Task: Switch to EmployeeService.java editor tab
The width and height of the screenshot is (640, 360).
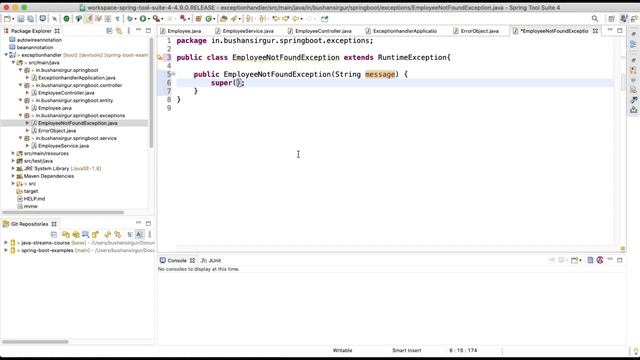Action: [x=244, y=31]
